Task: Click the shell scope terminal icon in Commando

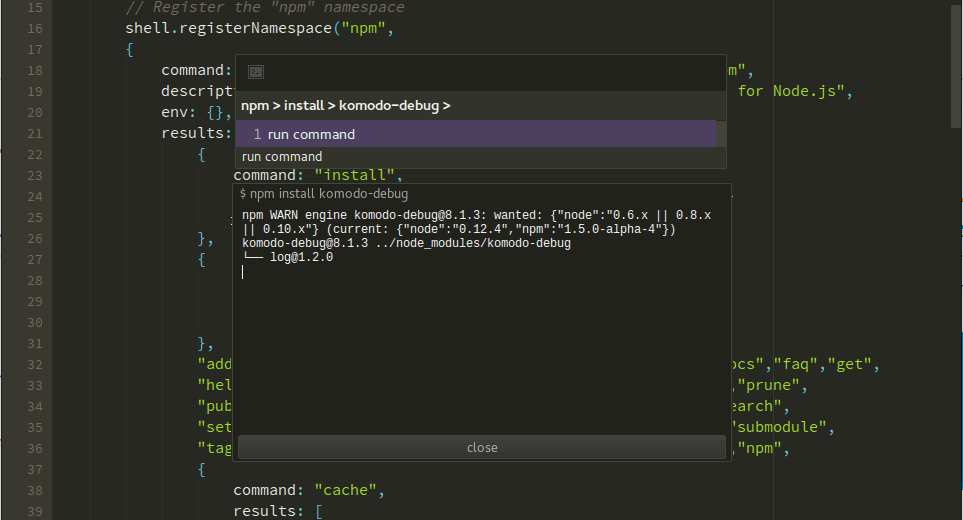Action: pos(255,72)
